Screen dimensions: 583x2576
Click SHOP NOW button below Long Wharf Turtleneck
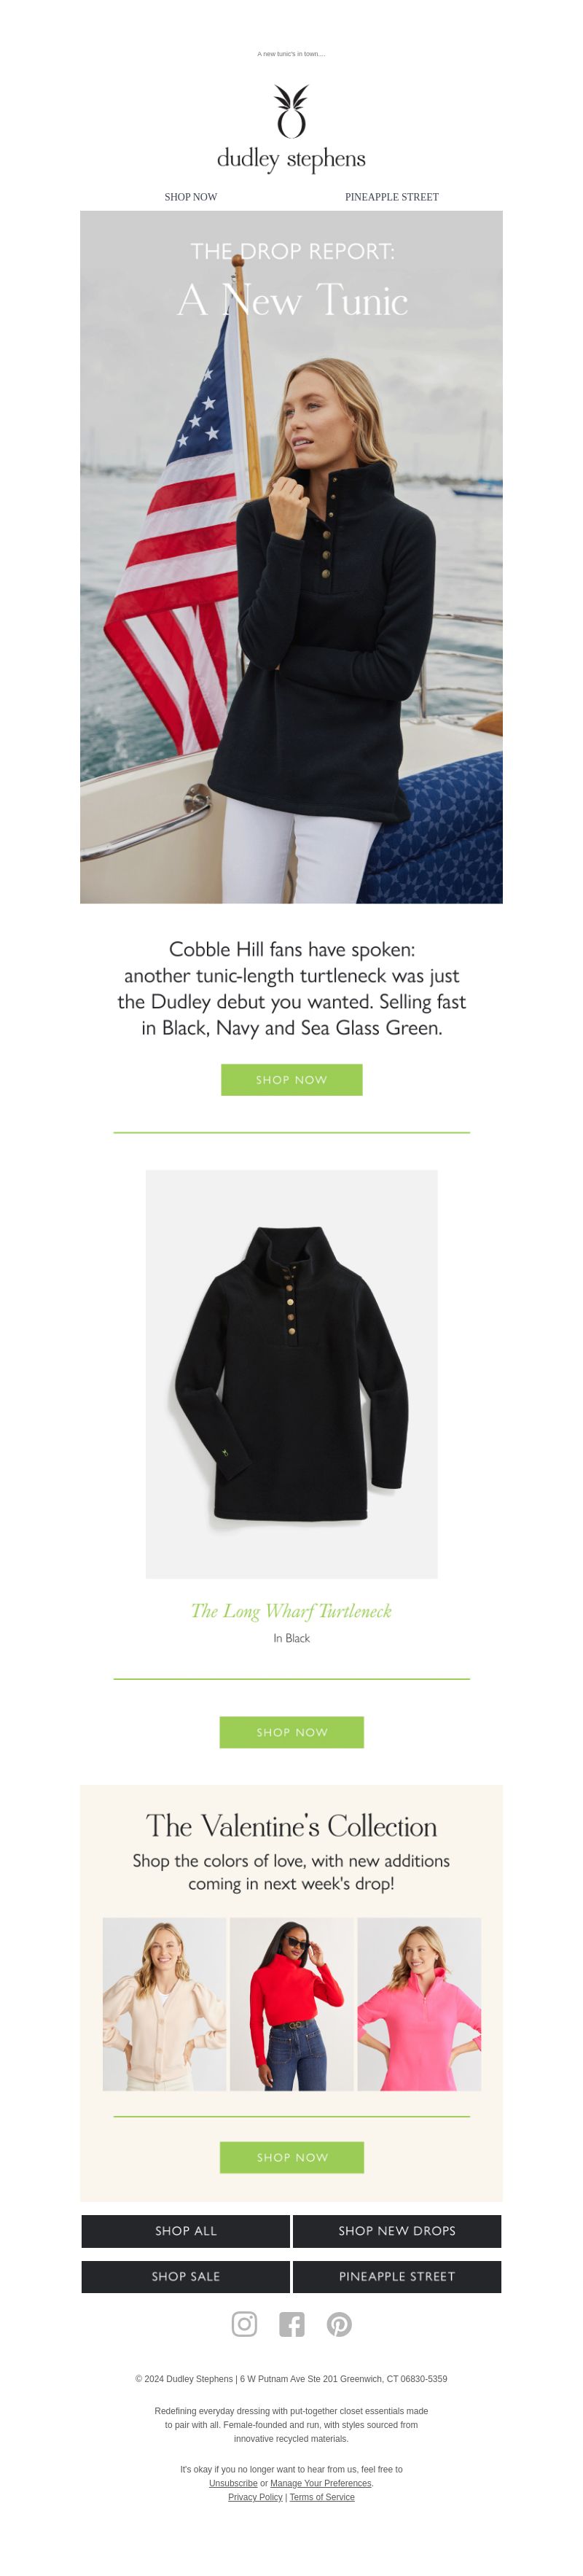point(292,1732)
